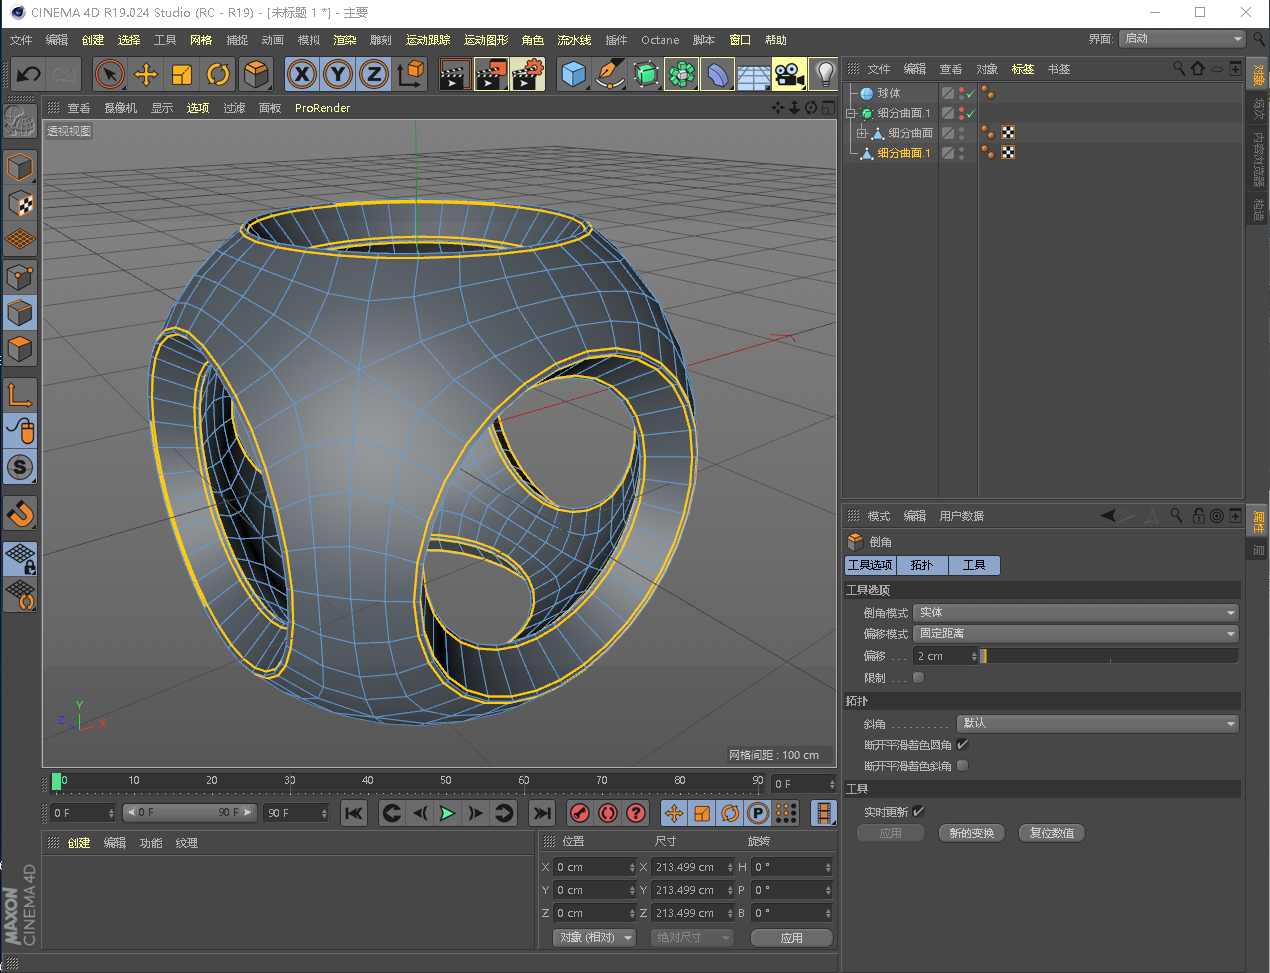Open the 倒角模式 dropdown

1075,612
